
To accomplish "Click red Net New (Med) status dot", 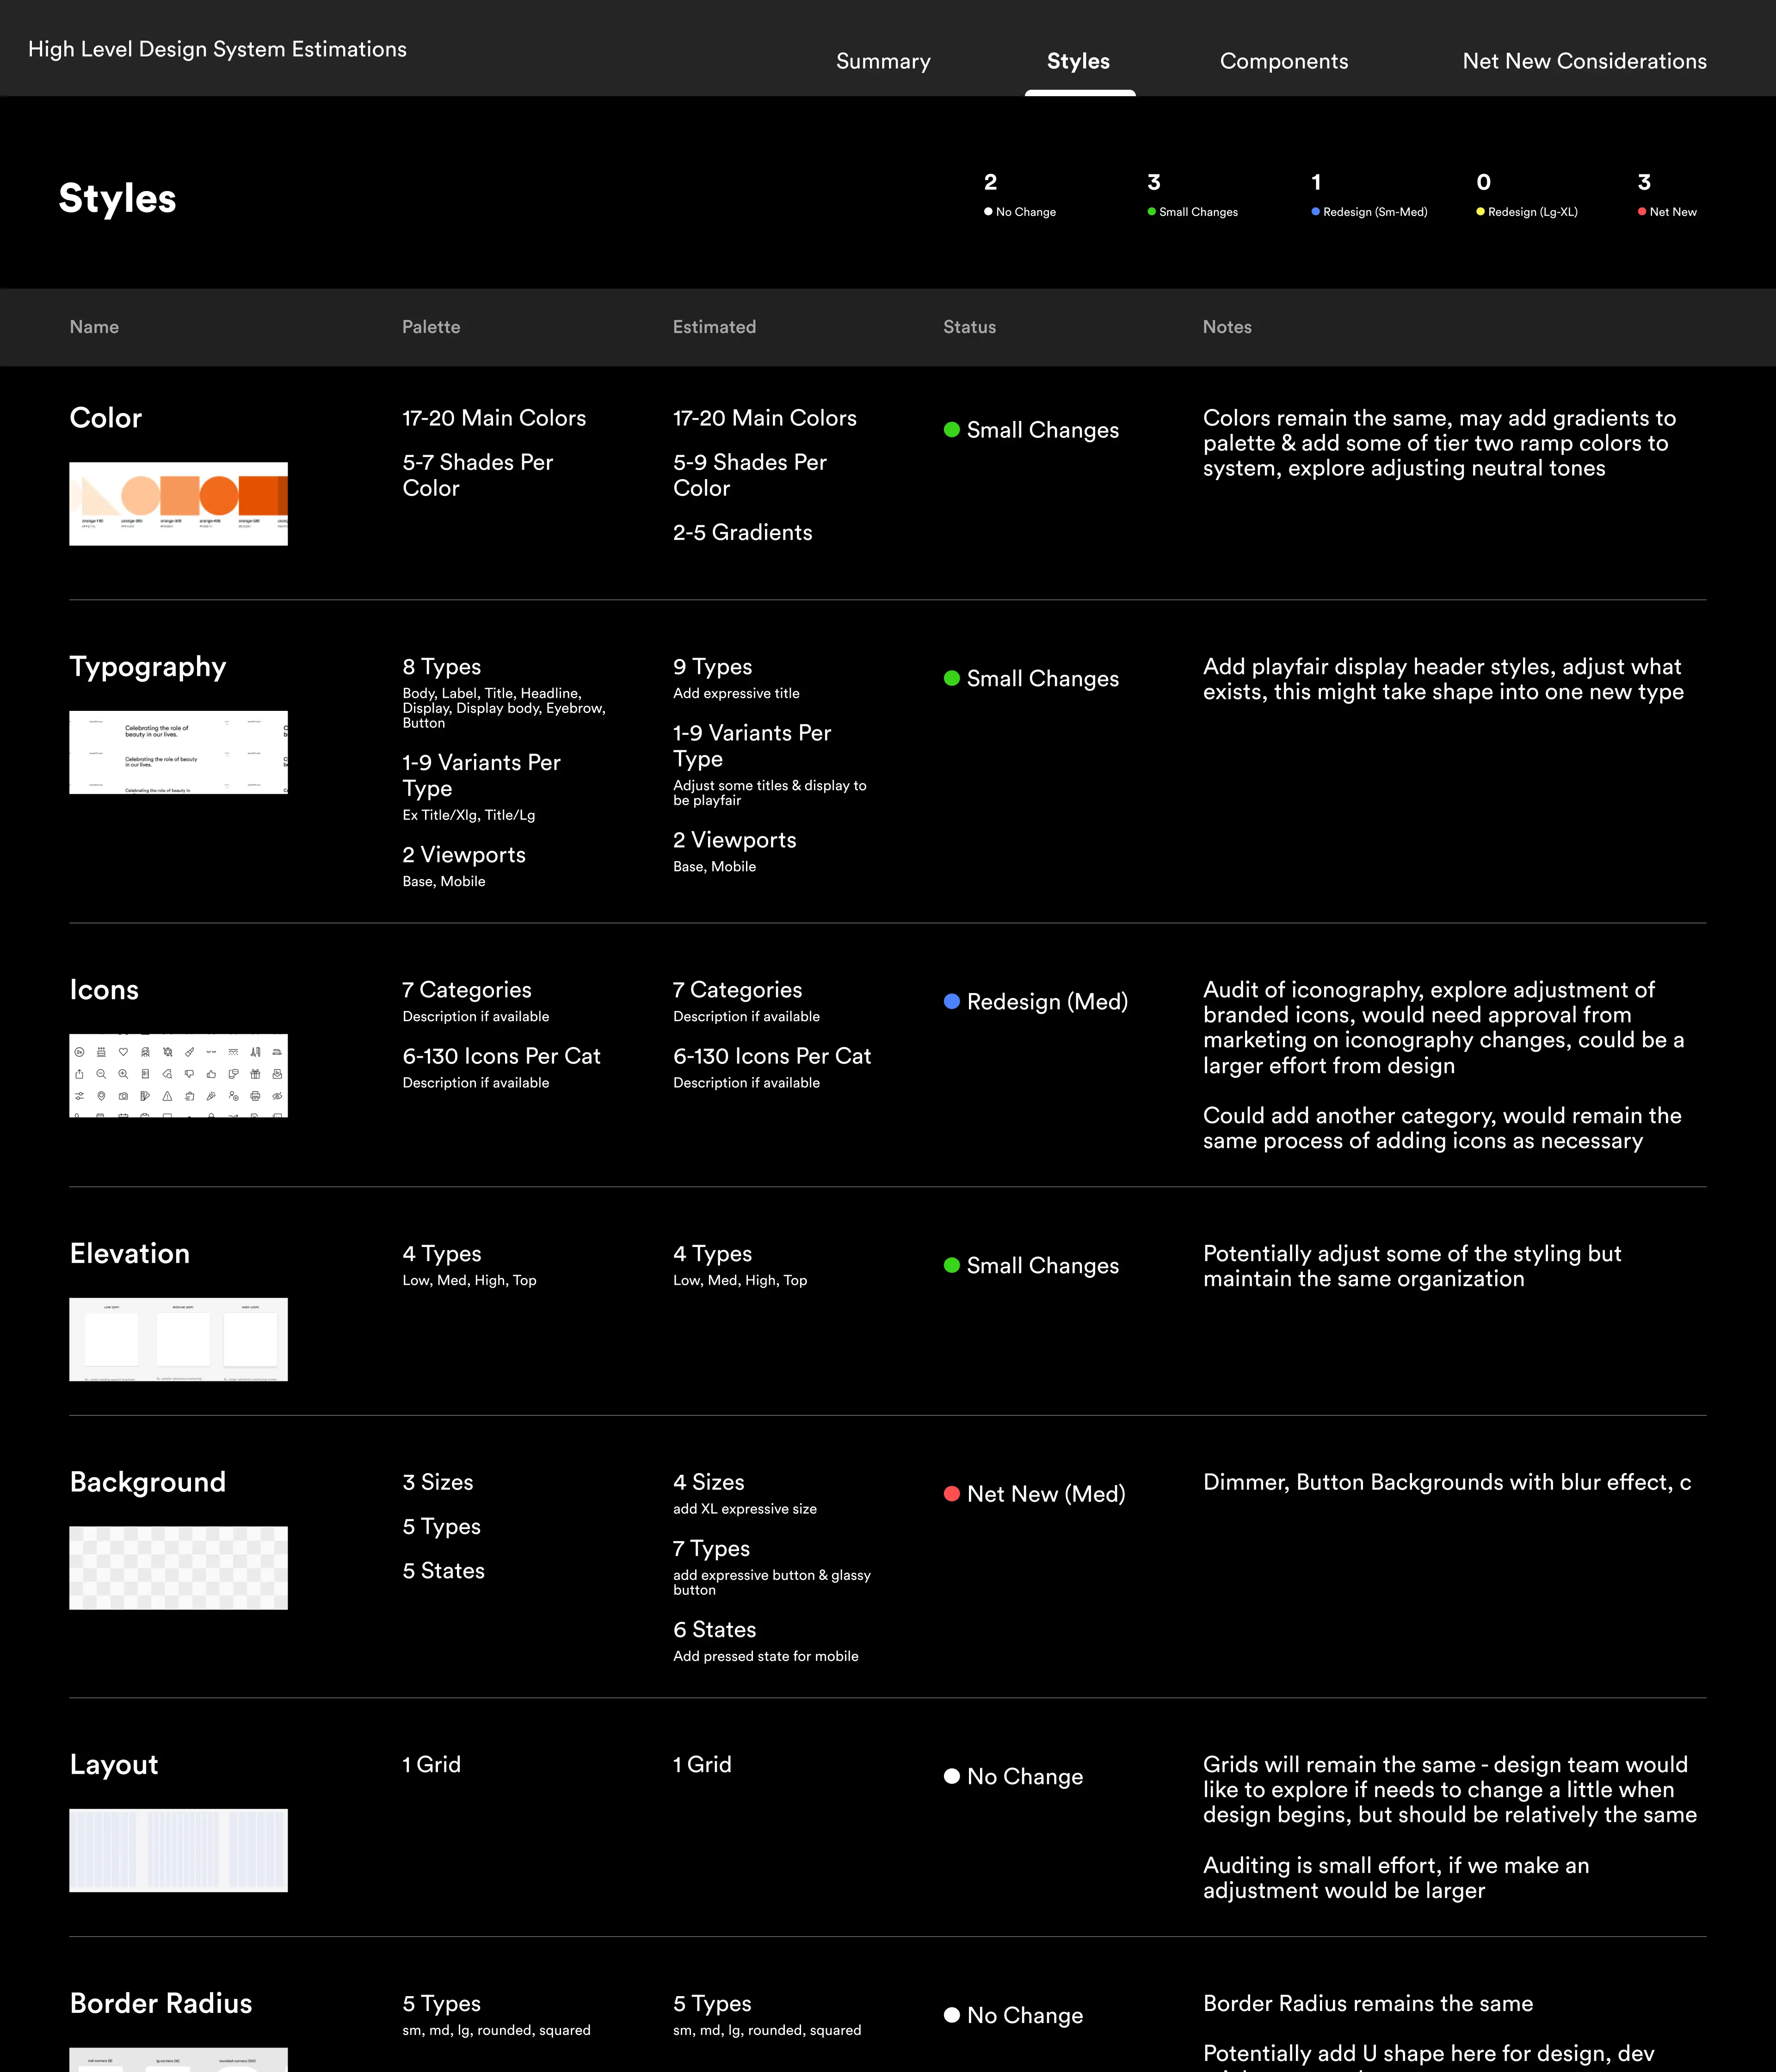I will 952,1494.
